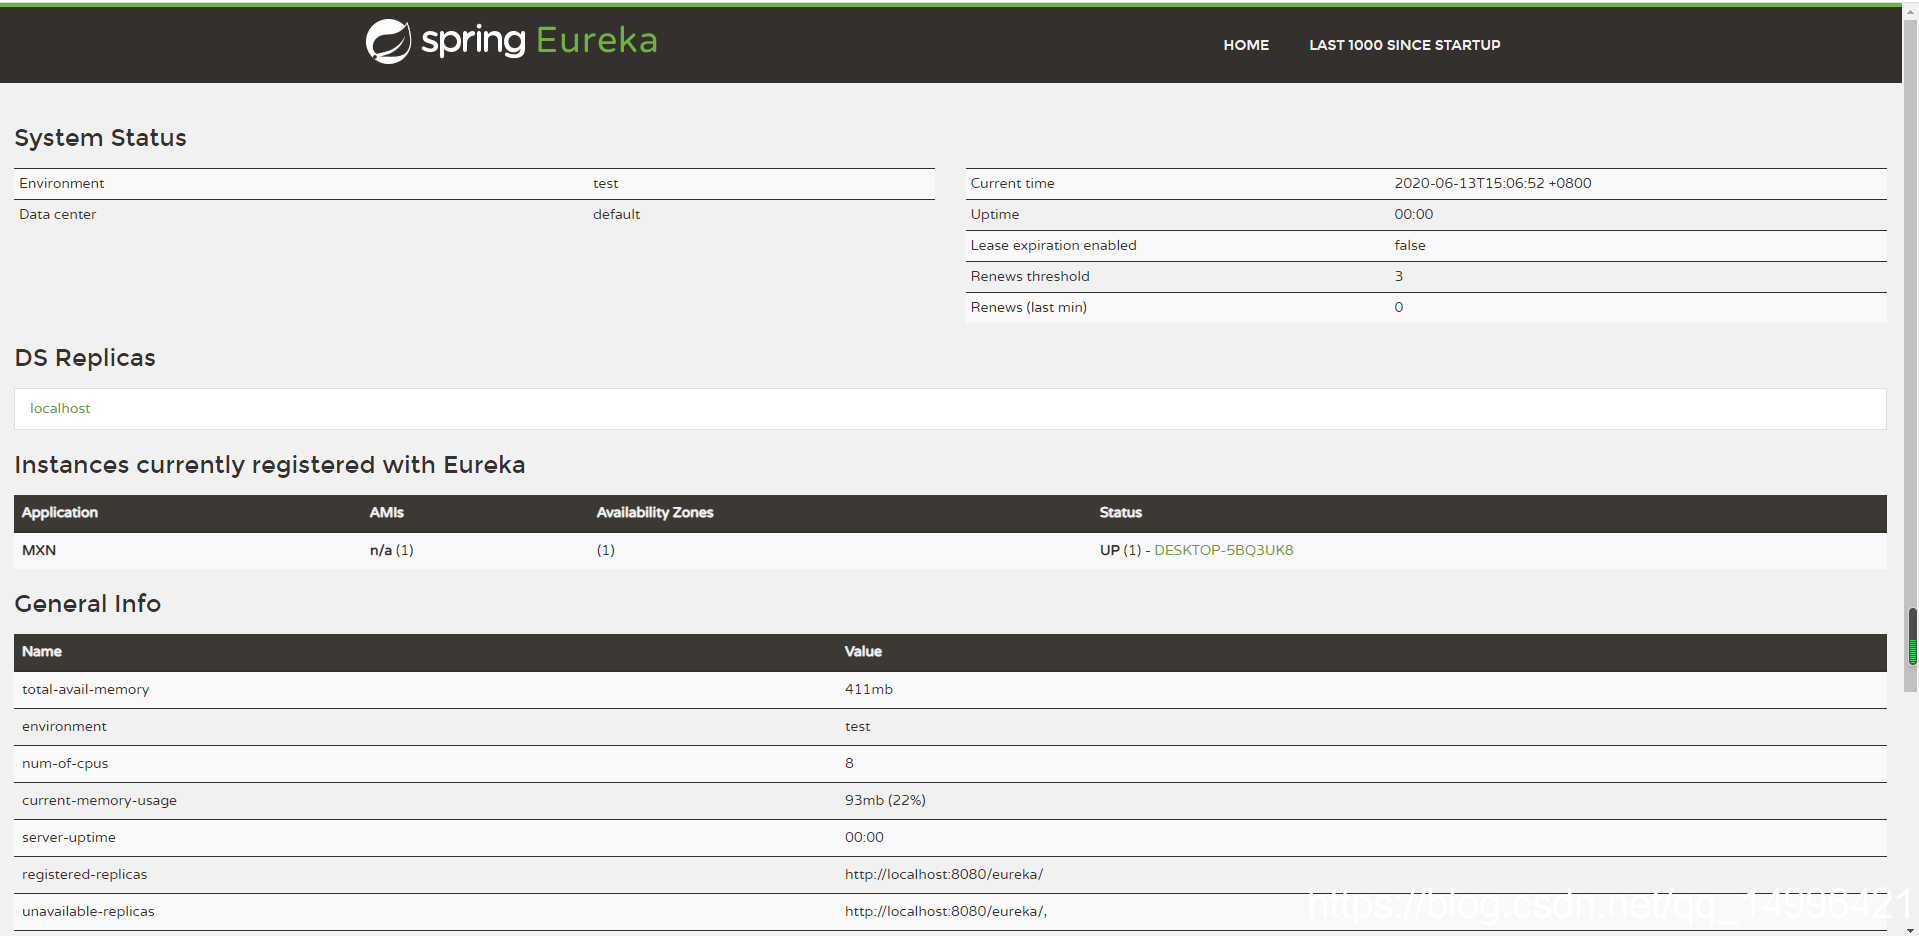Select the MXN application name
The width and height of the screenshot is (1919, 936).
click(x=39, y=550)
